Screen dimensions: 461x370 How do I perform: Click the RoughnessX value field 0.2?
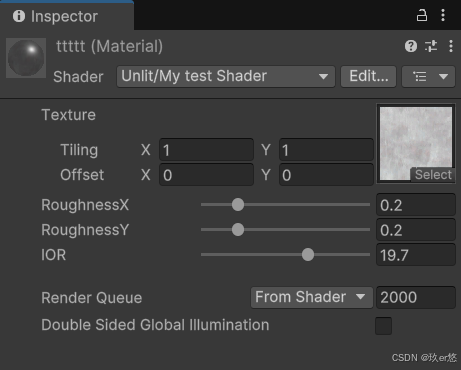[x=416, y=205]
